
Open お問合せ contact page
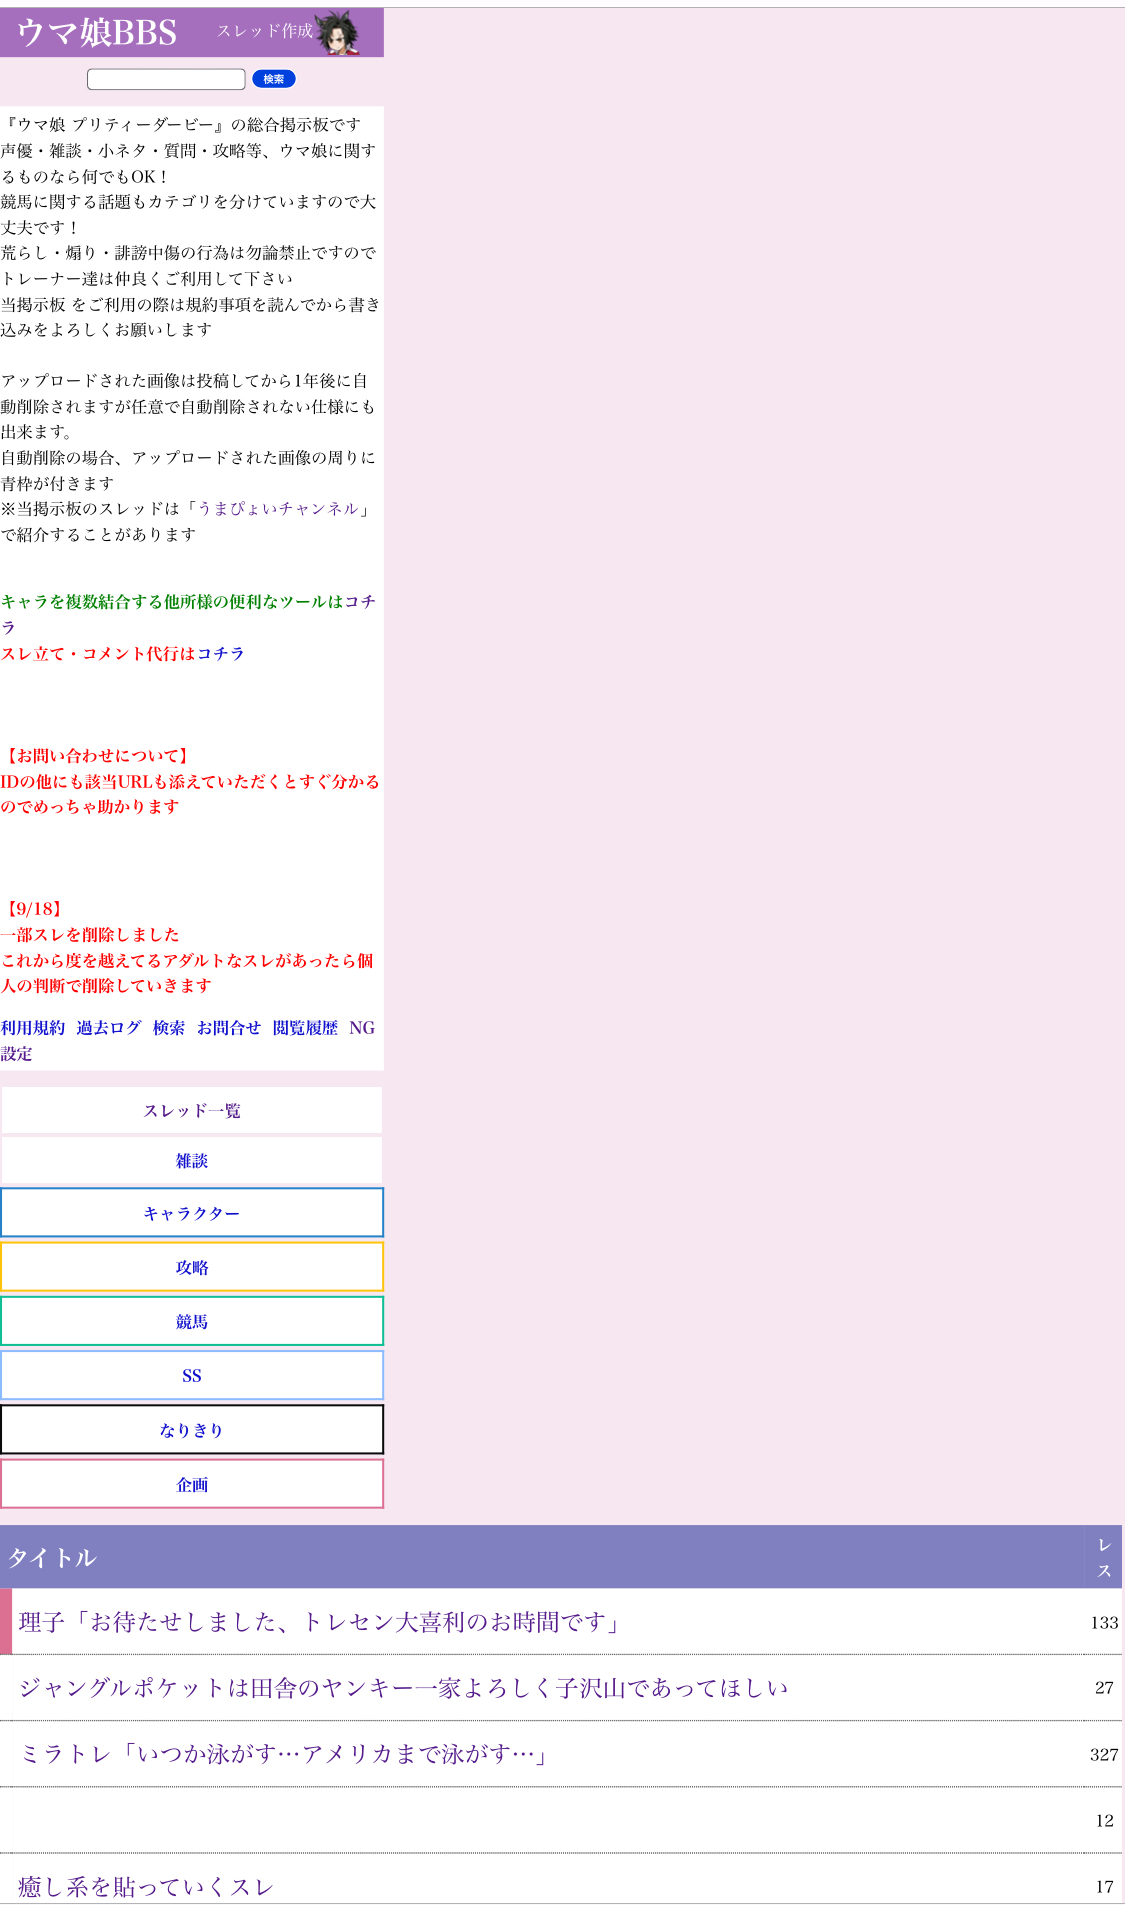click(x=228, y=1028)
